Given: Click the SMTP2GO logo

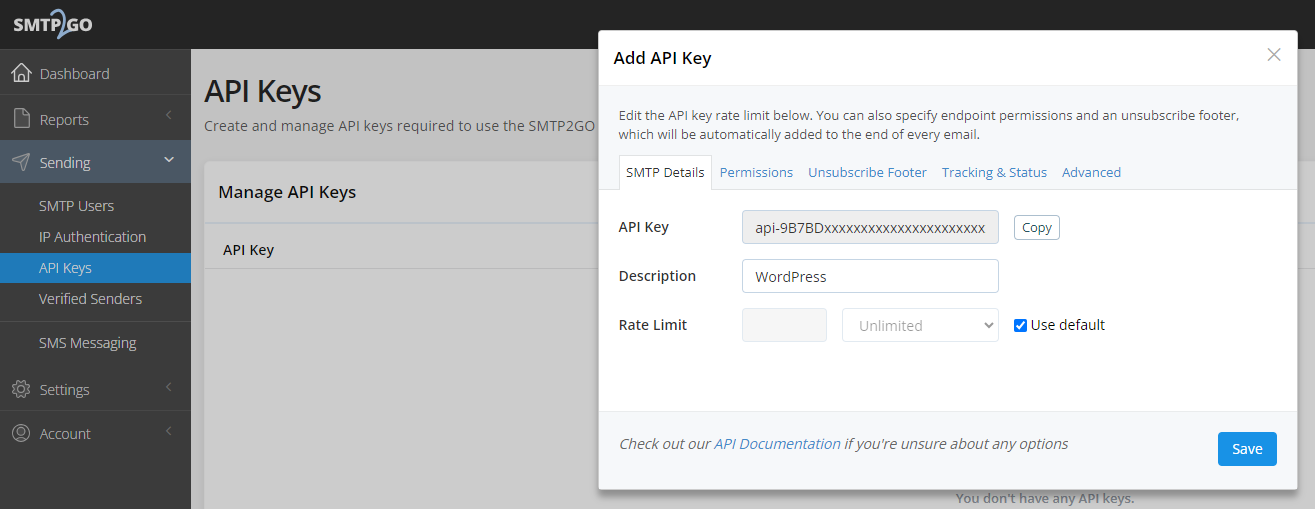Looking at the screenshot, I should click(x=52, y=25).
